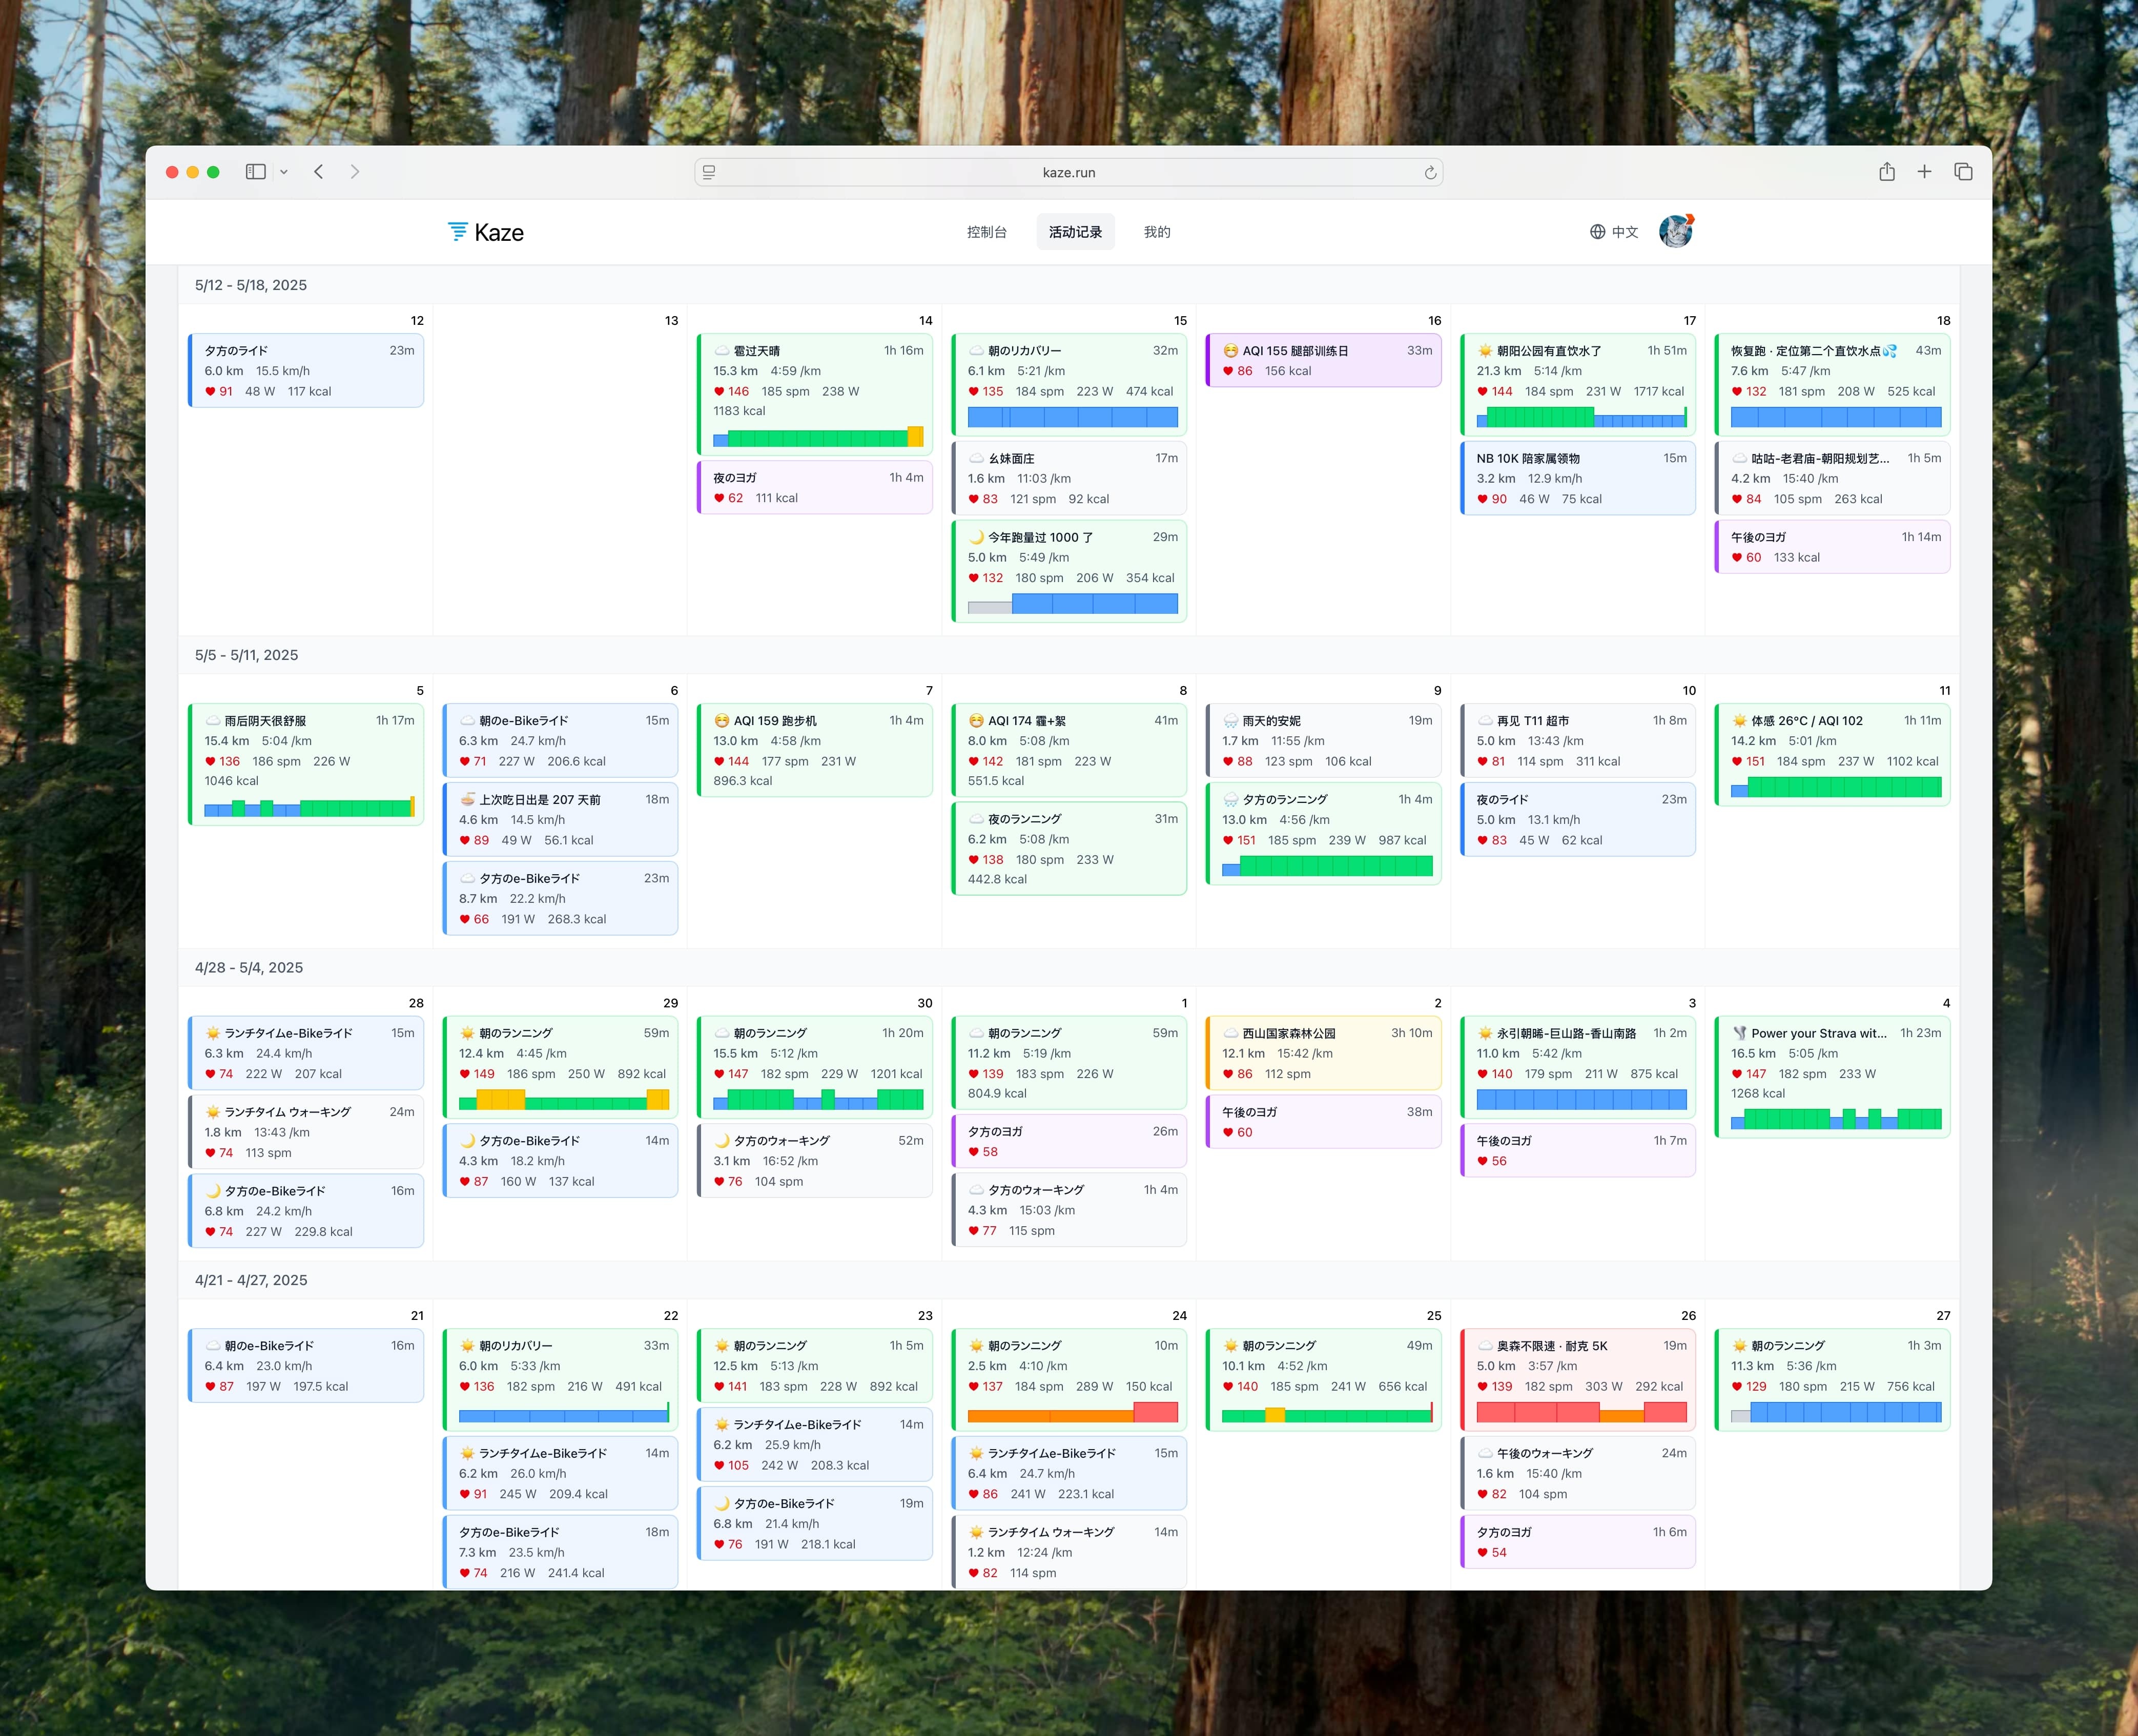
Task: Open the 今年跑量过 1000 了 activity
Action: click(1069, 571)
